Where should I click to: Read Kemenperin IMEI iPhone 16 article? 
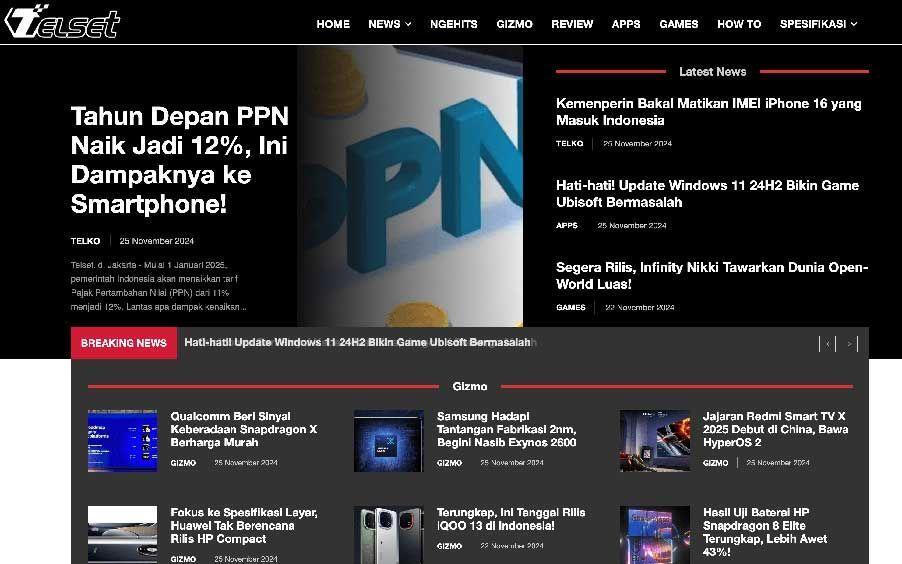(x=709, y=112)
